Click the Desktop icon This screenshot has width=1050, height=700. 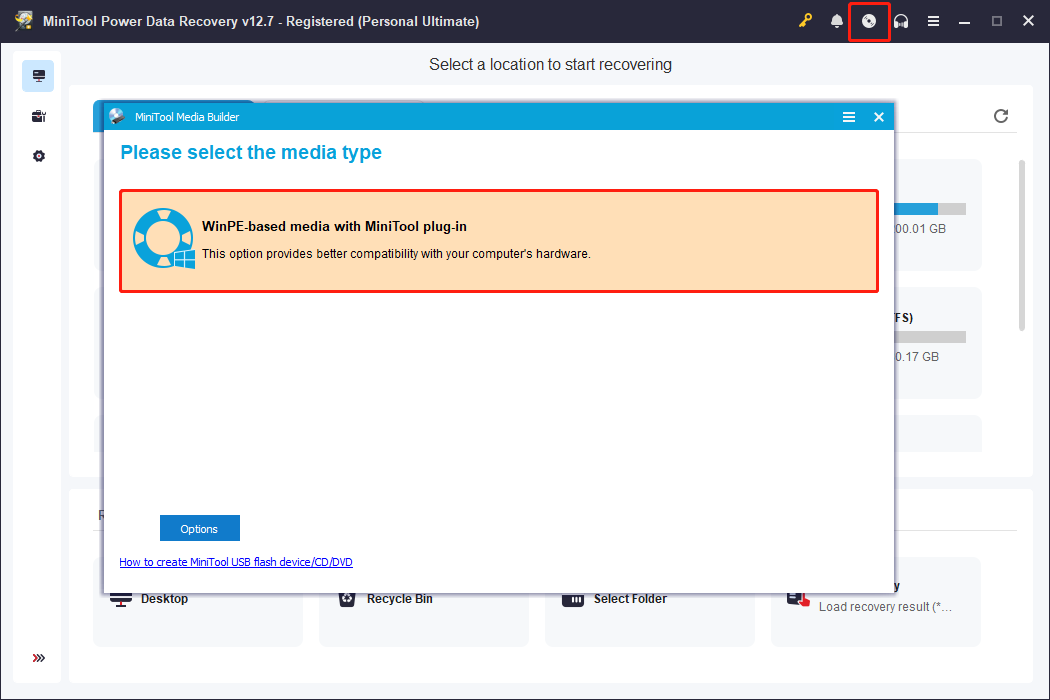point(121,600)
